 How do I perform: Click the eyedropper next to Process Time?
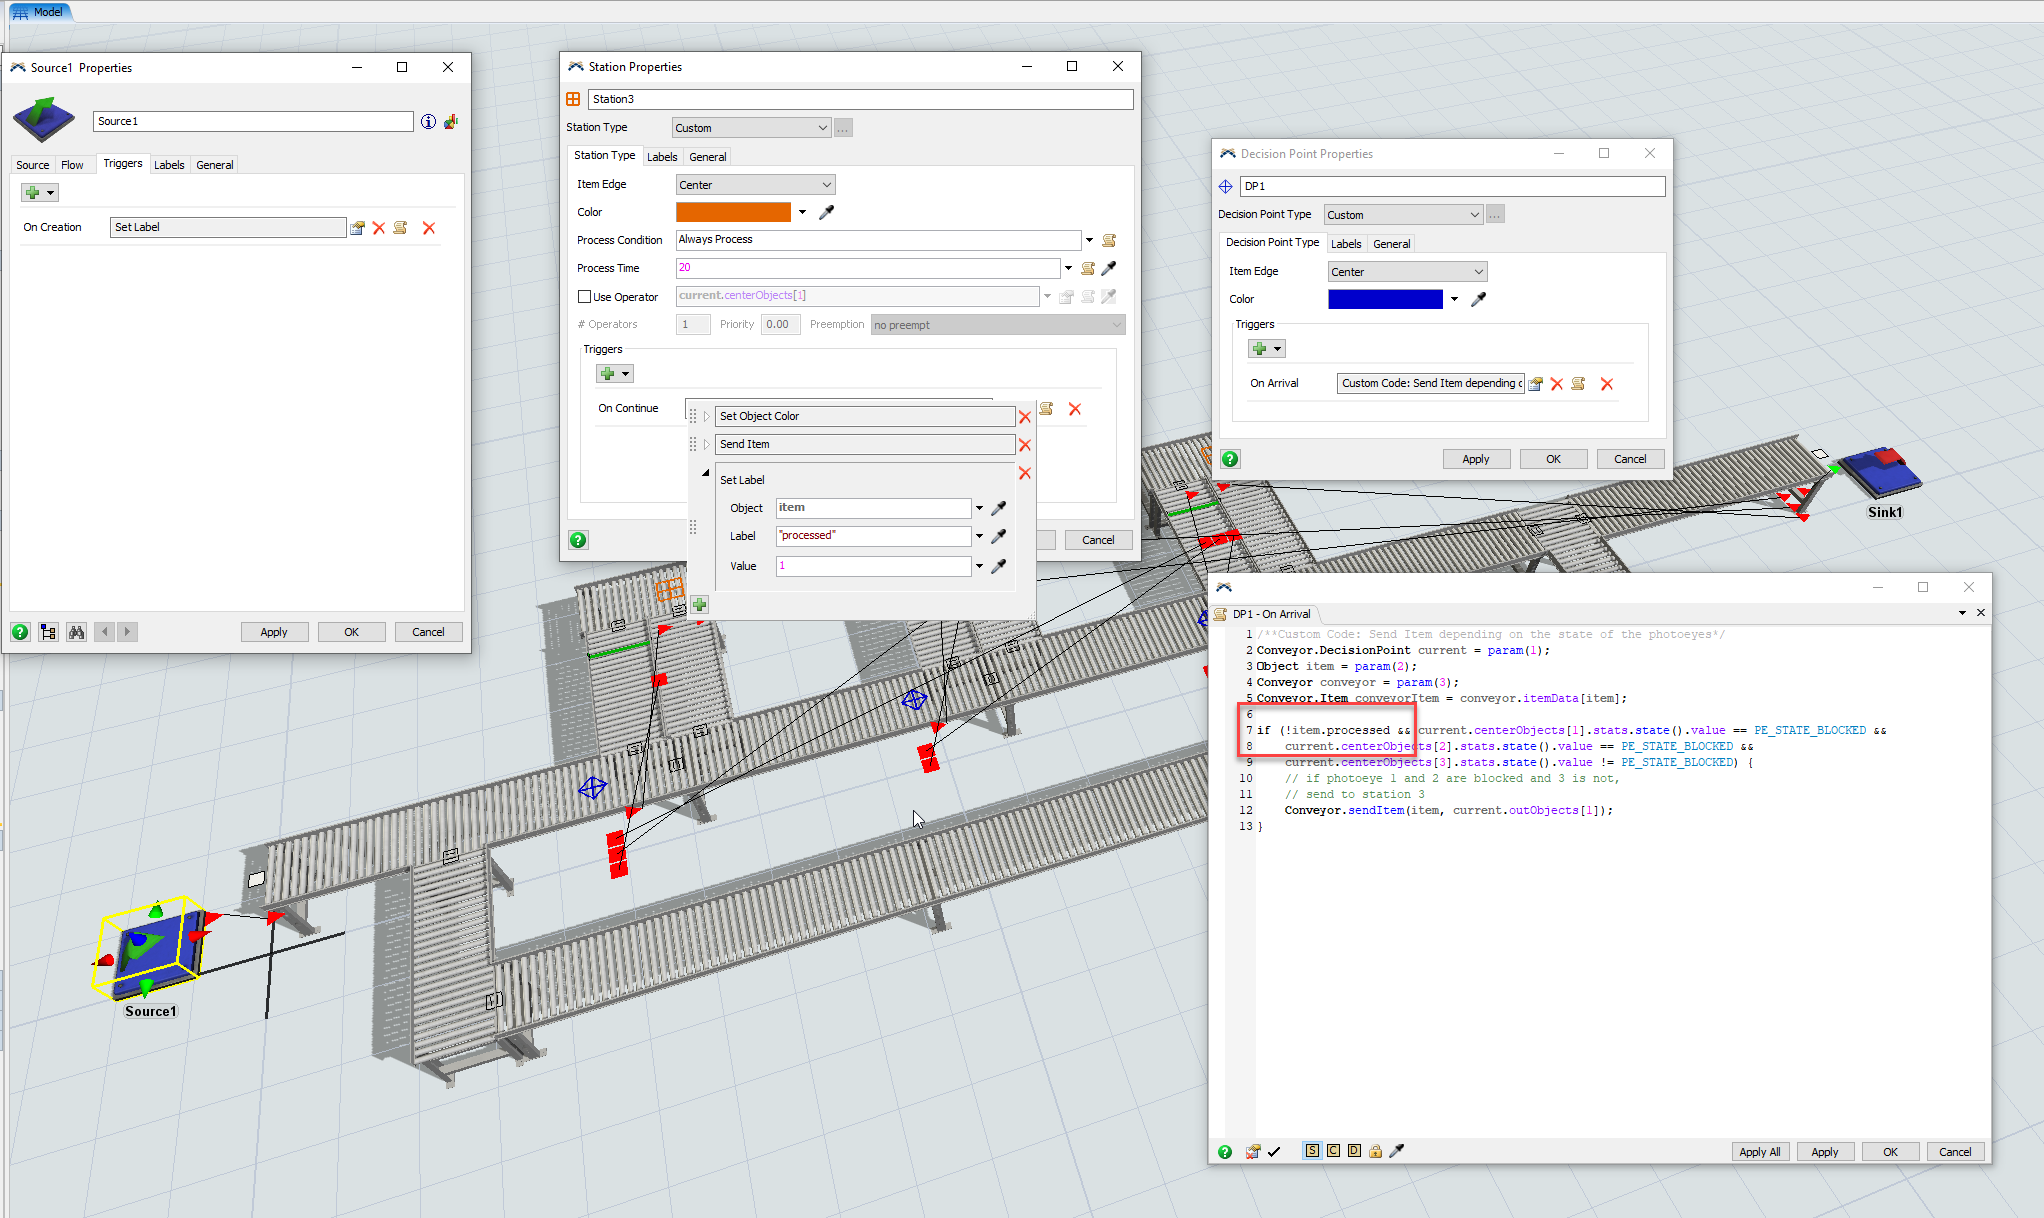coord(1109,268)
